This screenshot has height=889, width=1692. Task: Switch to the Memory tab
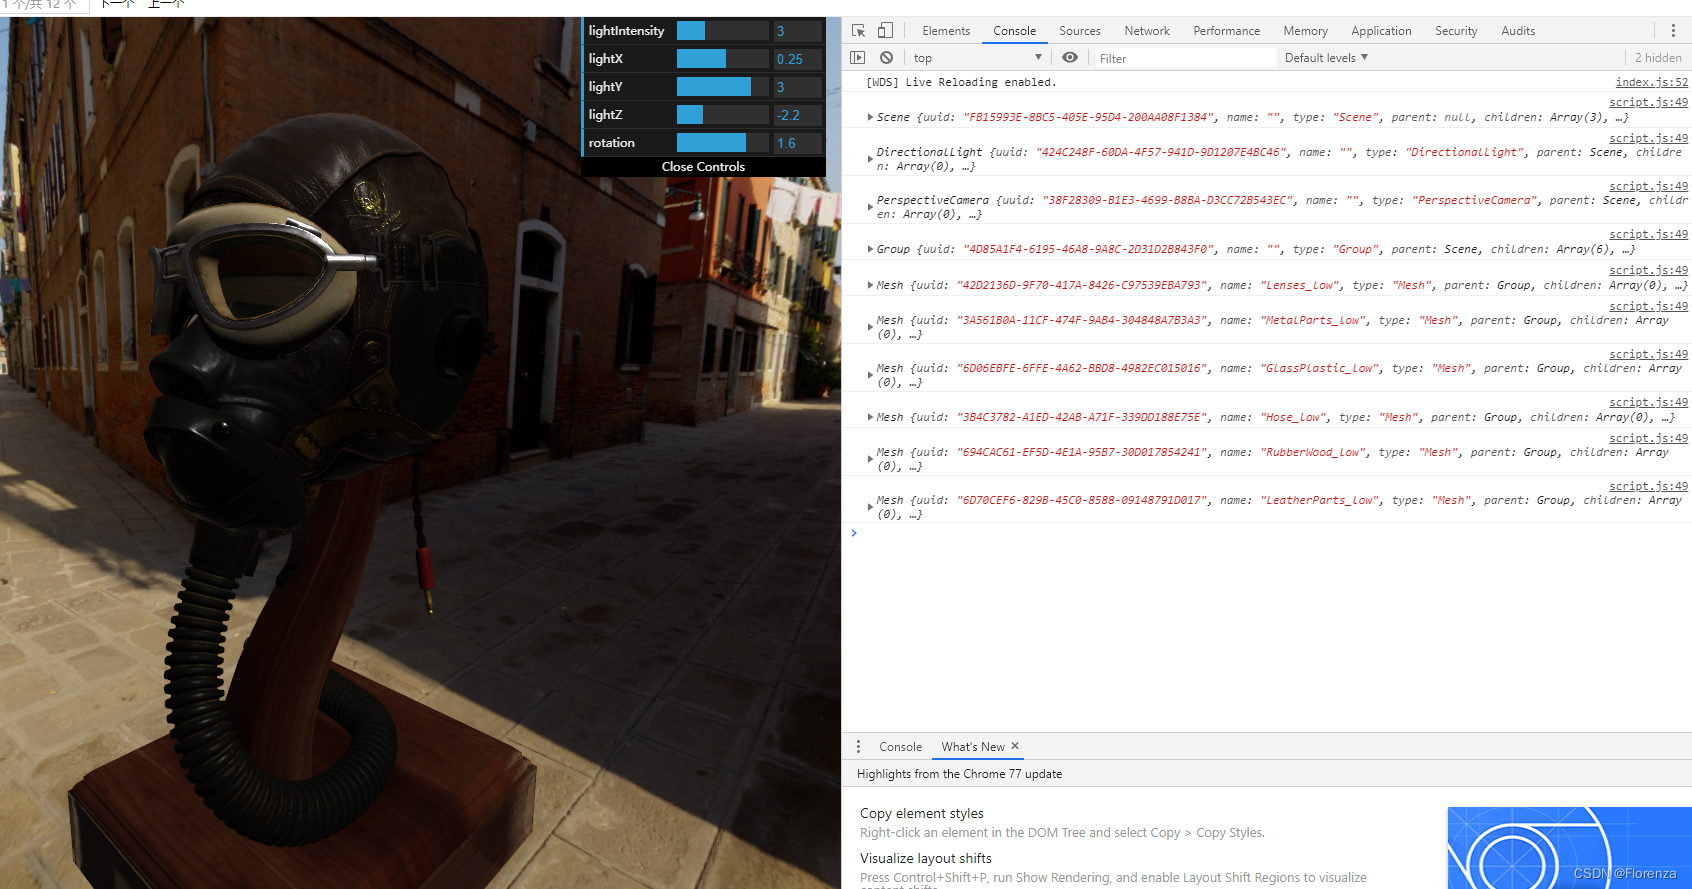click(x=1305, y=31)
